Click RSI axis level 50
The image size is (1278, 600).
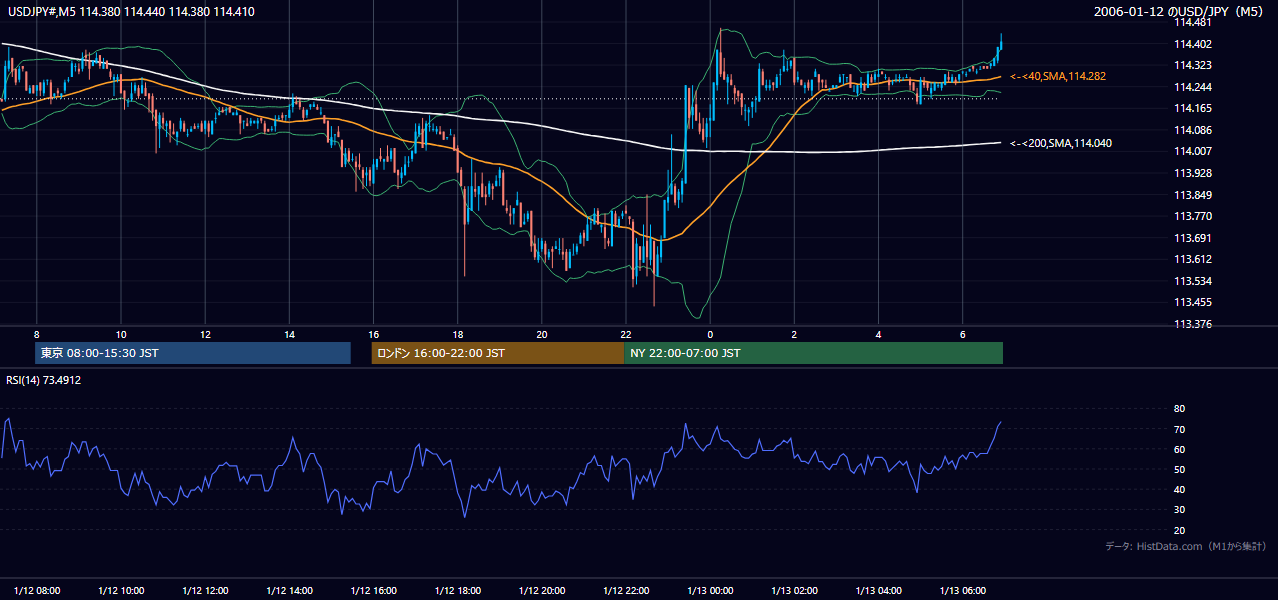1180,469
